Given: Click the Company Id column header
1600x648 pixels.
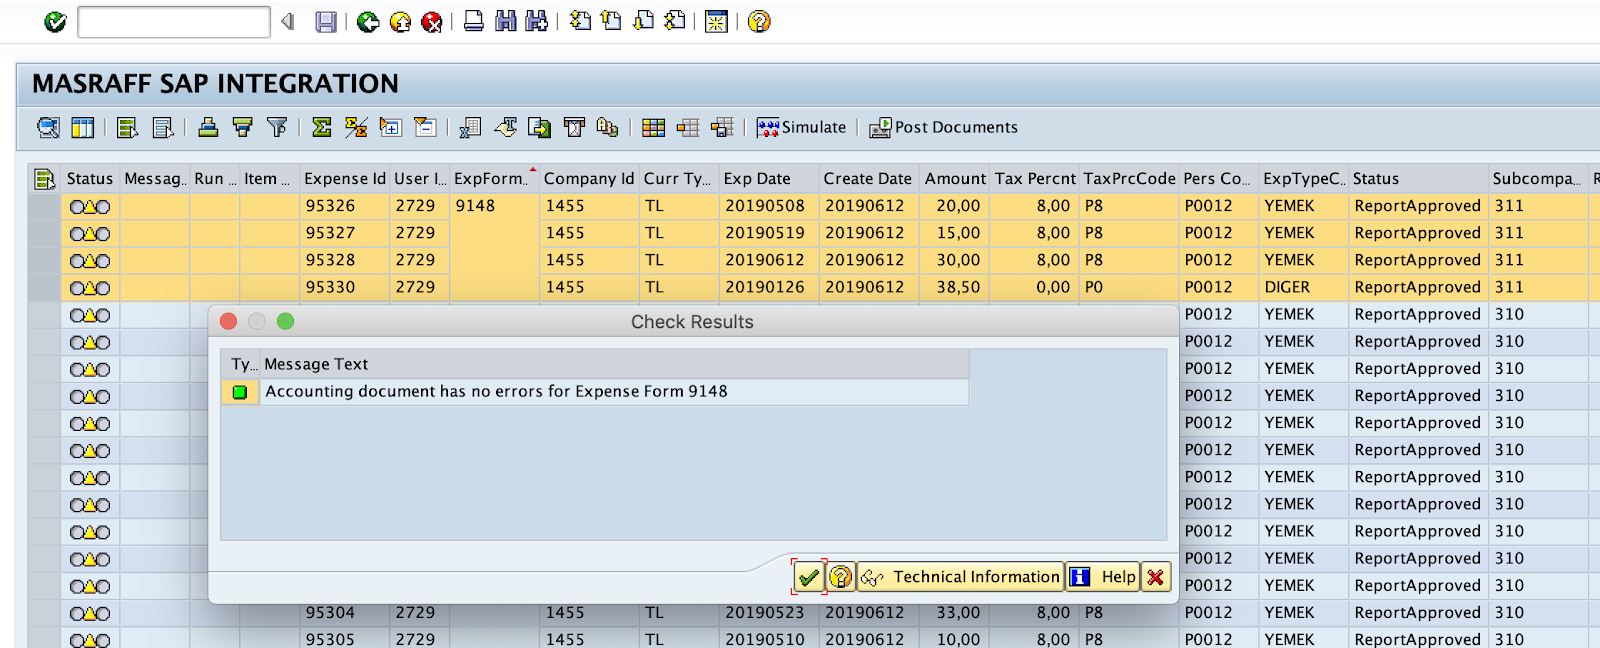Looking at the screenshot, I should 589,179.
